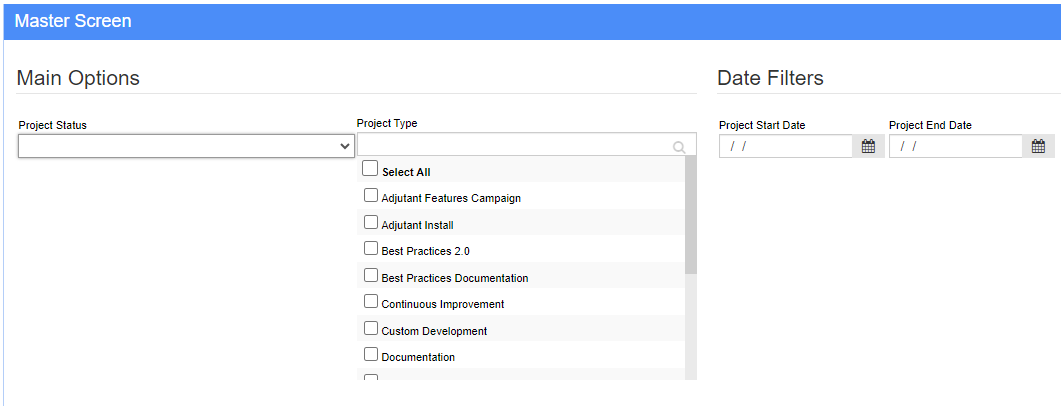Image resolution: width=1061 pixels, height=406 pixels.
Task: Check the Custom Development project type
Action: pos(371,328)
